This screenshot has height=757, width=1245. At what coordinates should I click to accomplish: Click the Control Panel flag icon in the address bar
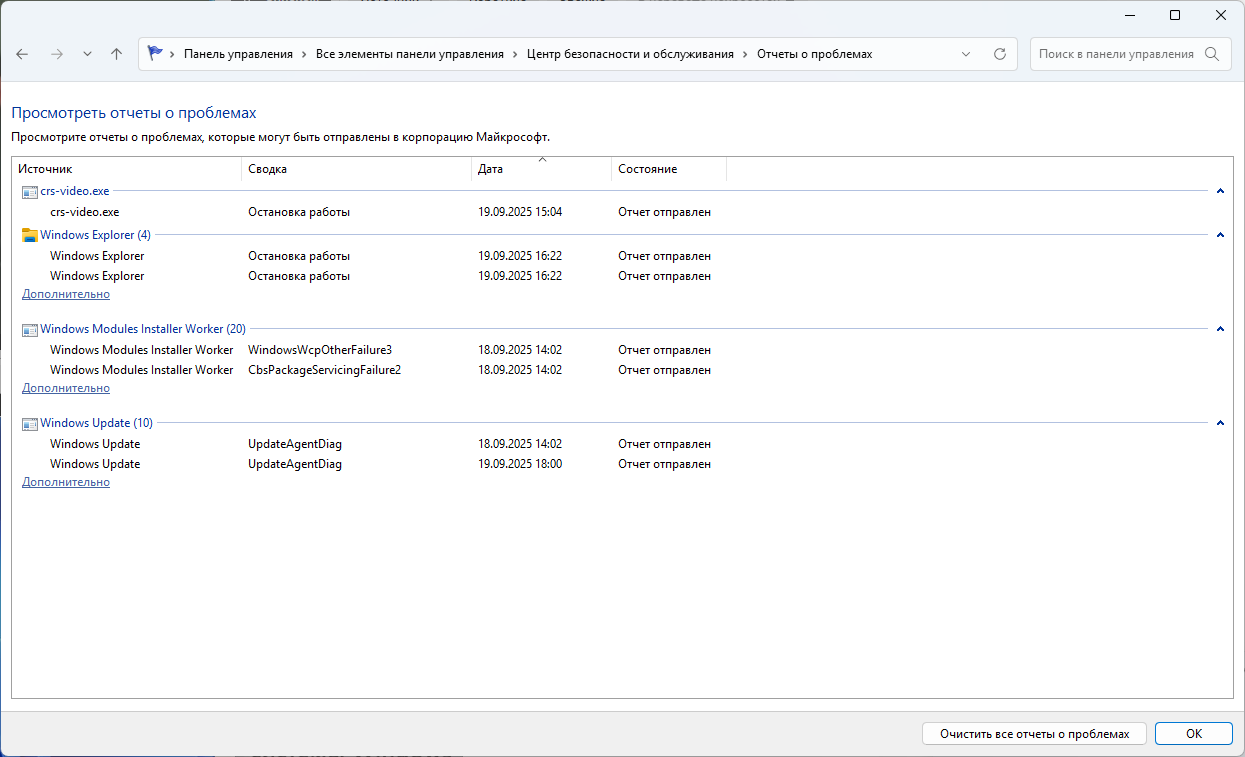(x=155, y=54)
